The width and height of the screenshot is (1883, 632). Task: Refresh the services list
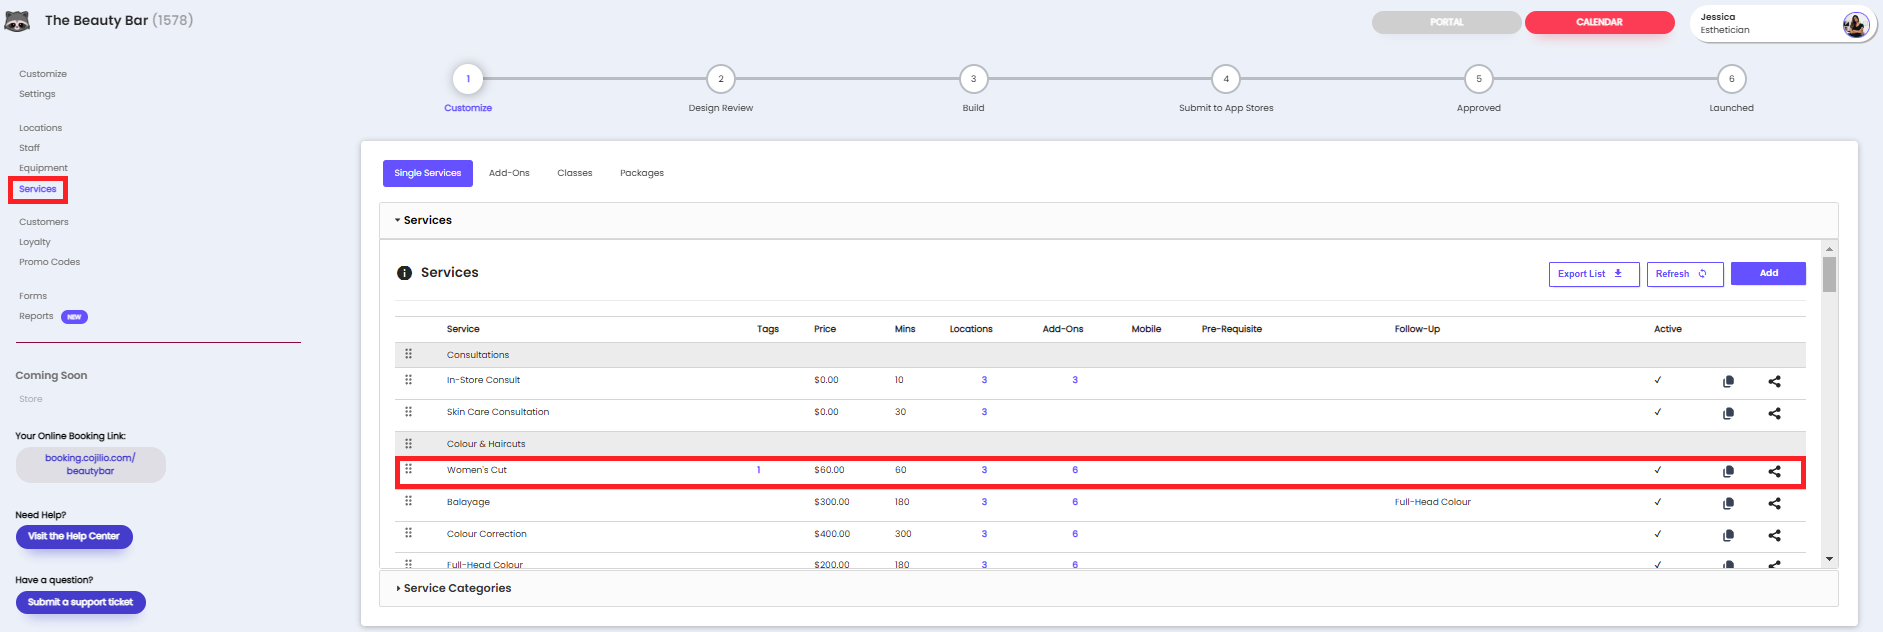point(1685,274)
